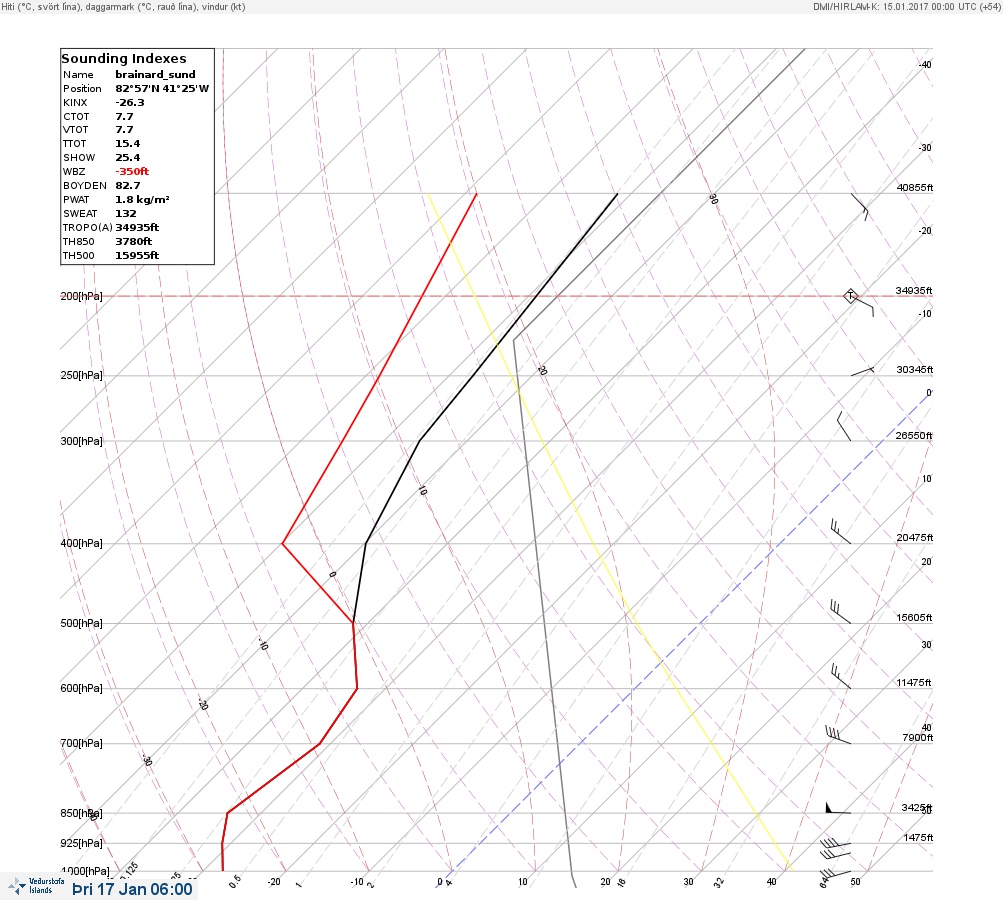The image size is (1003, 900).
Task: Click the 0.5 mixing ratio label
Action: [235, 881]
